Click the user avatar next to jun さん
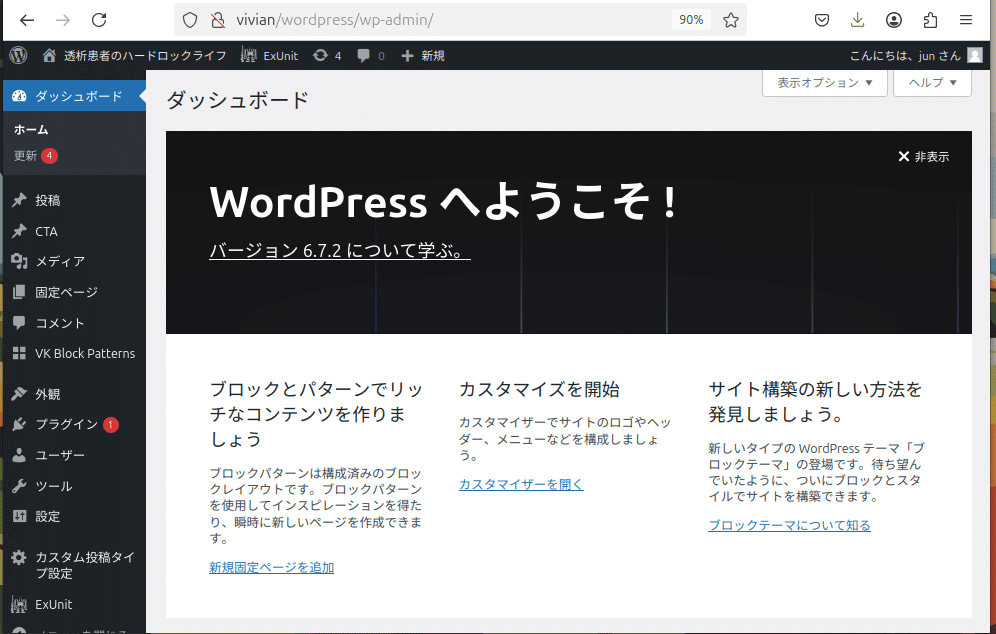The width and height of the screenshot is (996, 634). [975, 55]
